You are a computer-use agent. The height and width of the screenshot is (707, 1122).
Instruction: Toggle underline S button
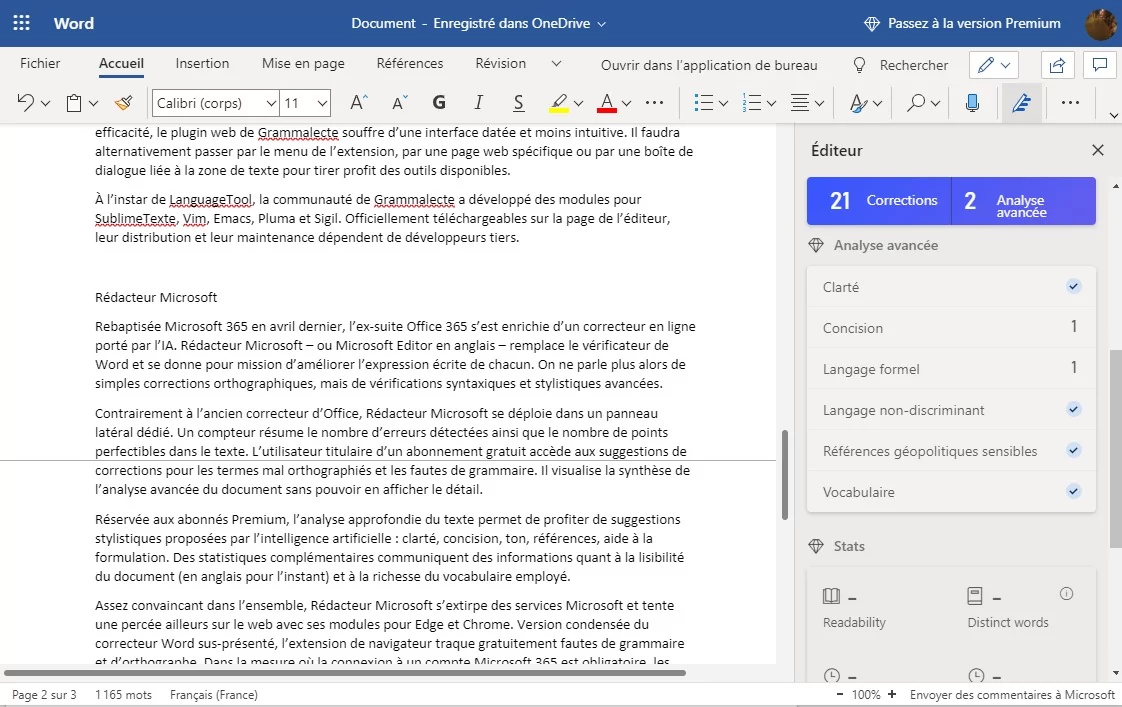[x=518, y=103]
